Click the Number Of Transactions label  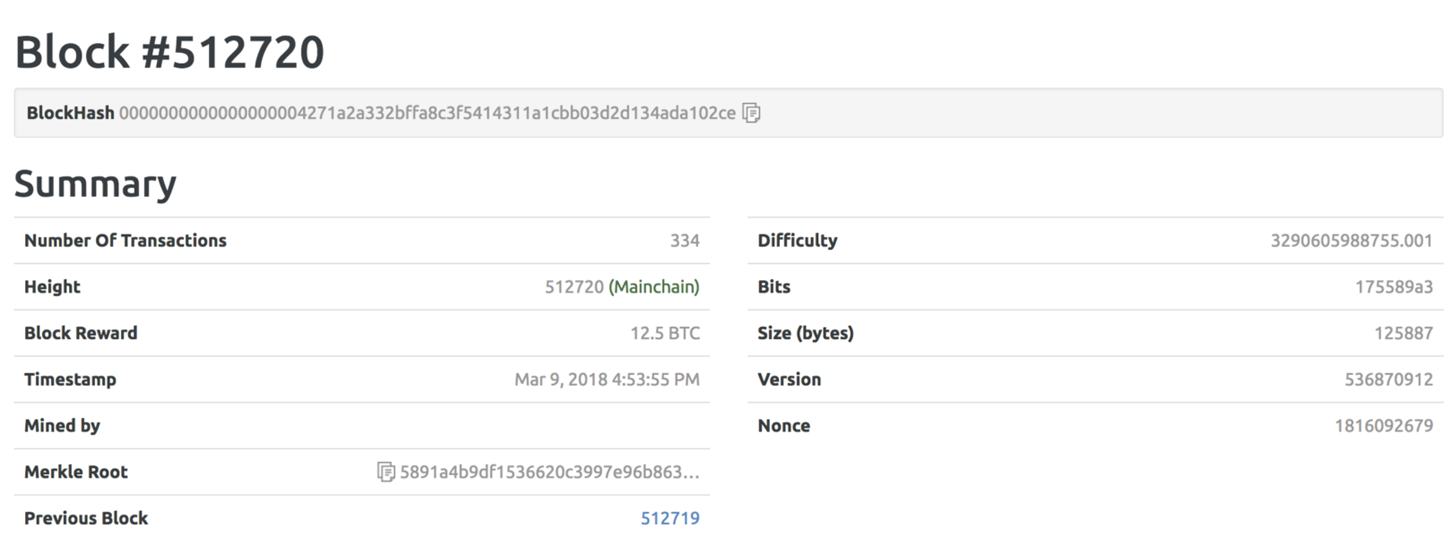(x=125, y=240)
